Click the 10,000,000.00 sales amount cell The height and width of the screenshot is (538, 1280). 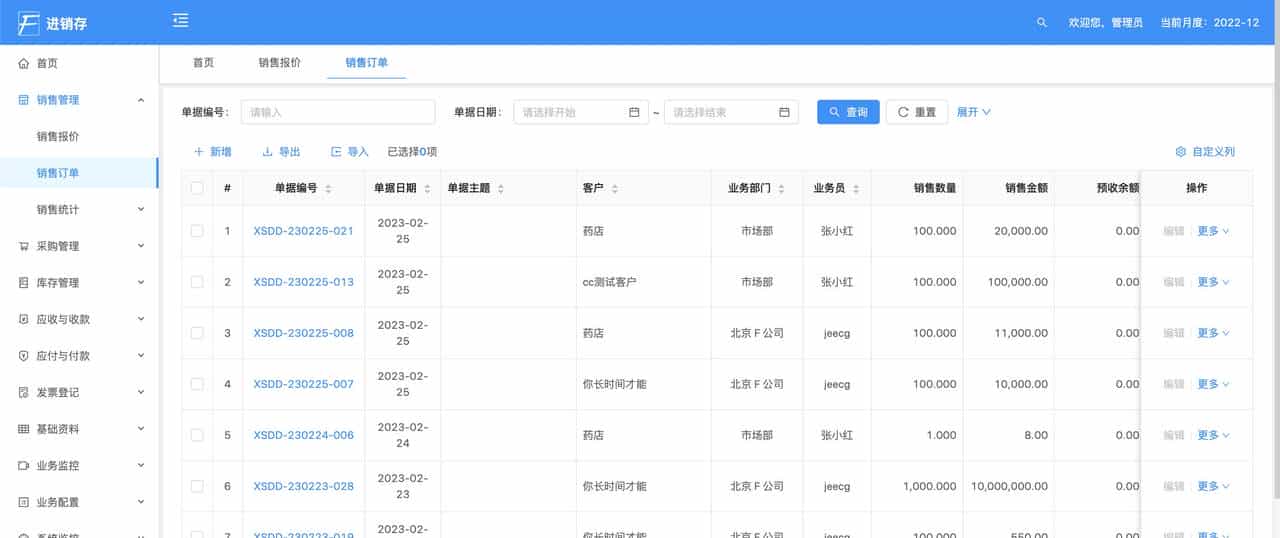(1009, 486)
